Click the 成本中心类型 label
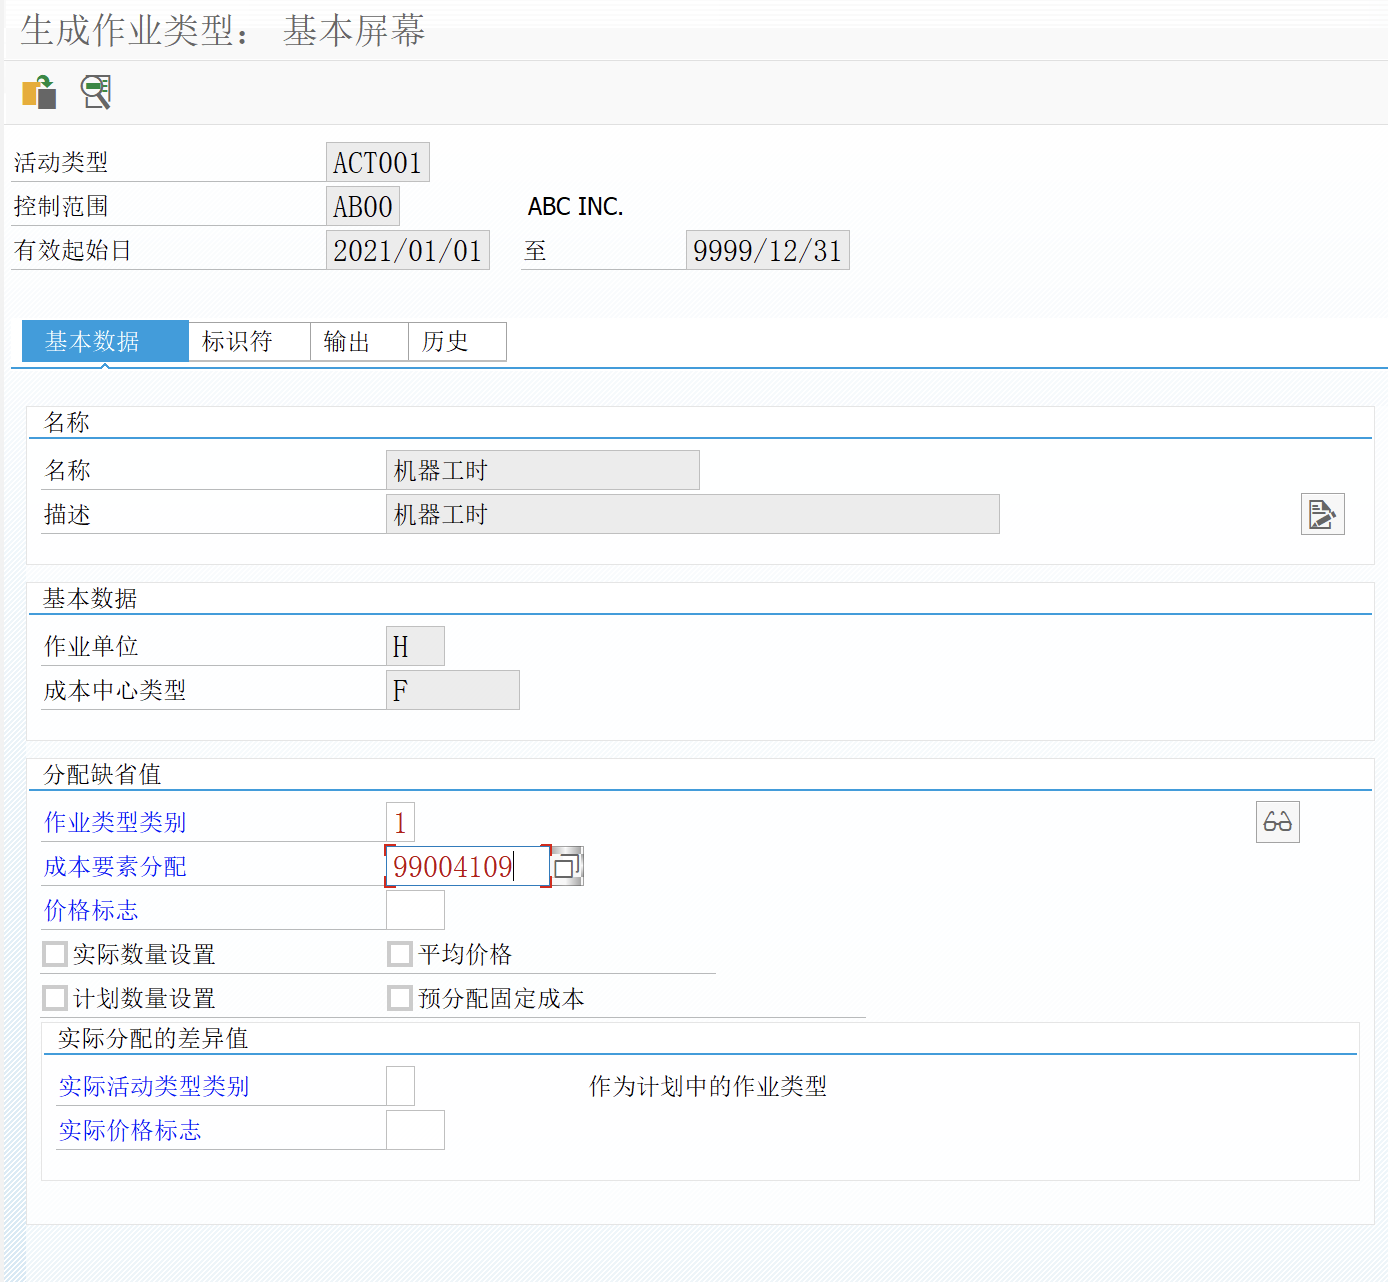Screen dimensions: 1388x1282 tap(115, 690)
